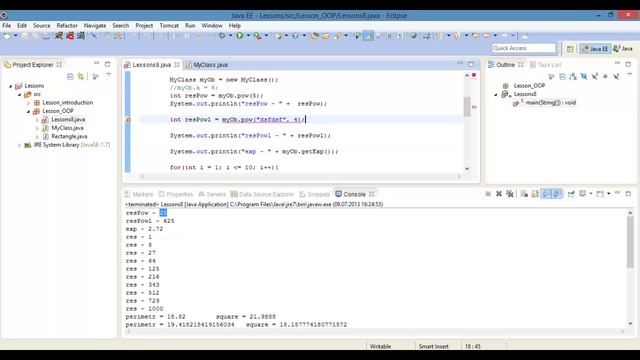Screen dimensions: 640x360
Task: Click the console vertical scrollbar
Action: [630, 268]
